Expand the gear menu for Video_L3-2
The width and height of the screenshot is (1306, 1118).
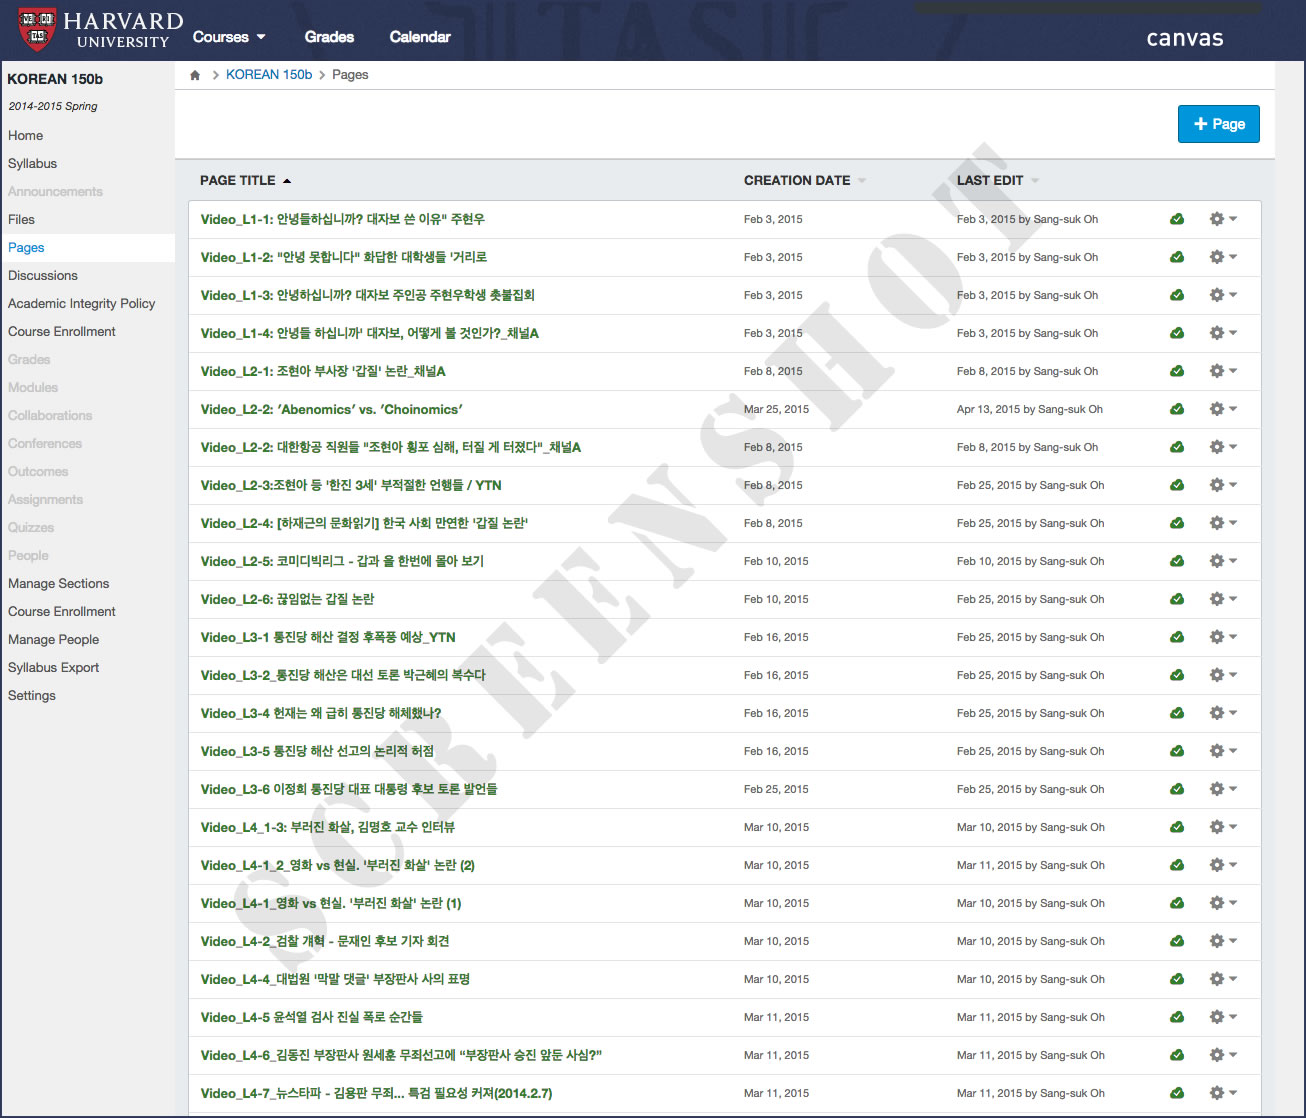[x=1223, y=675]
